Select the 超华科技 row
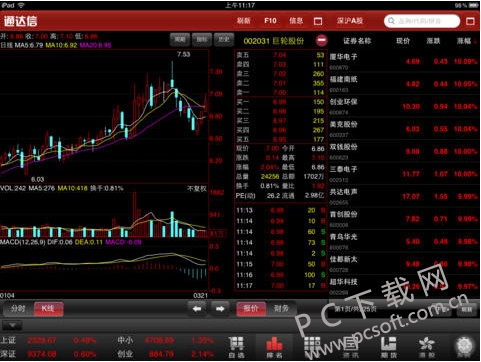 pyautogui.click(x=404, y=286)
